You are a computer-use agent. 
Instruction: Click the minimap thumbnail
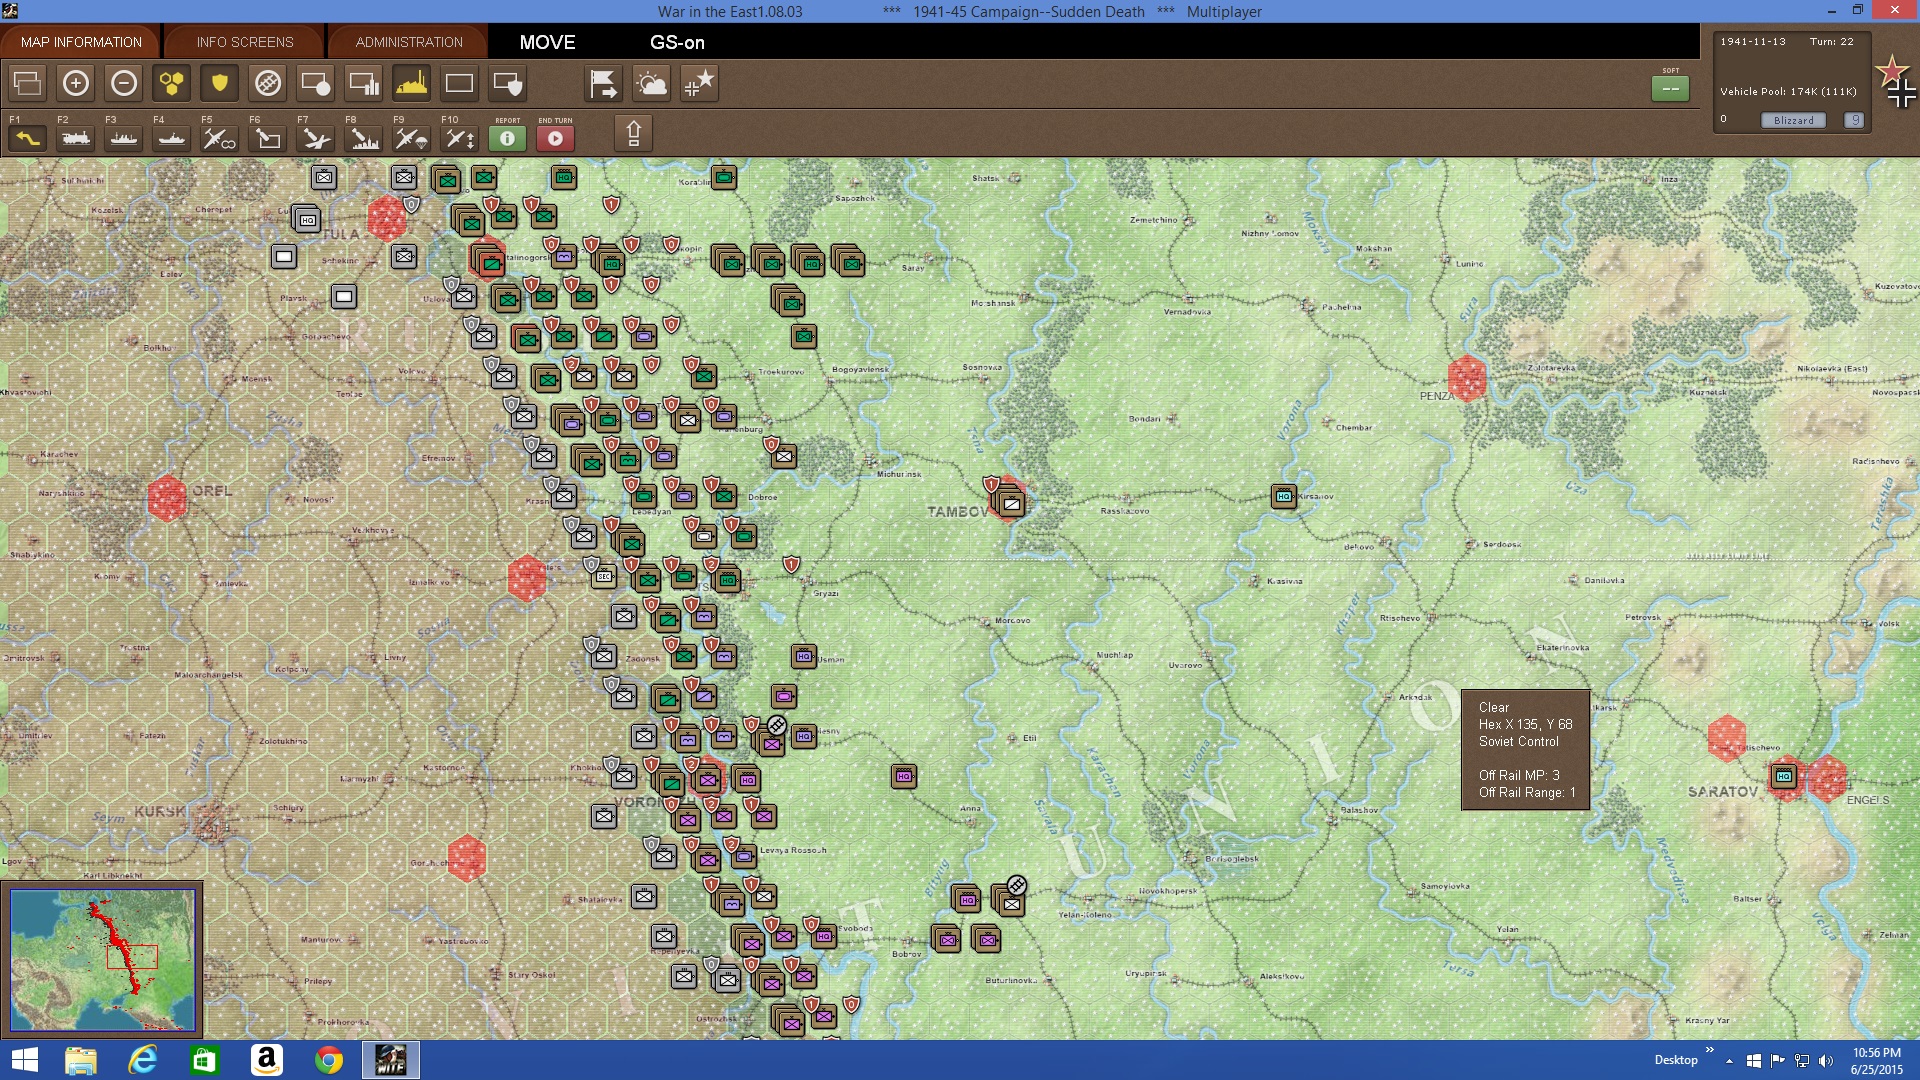tap(102, 960)
